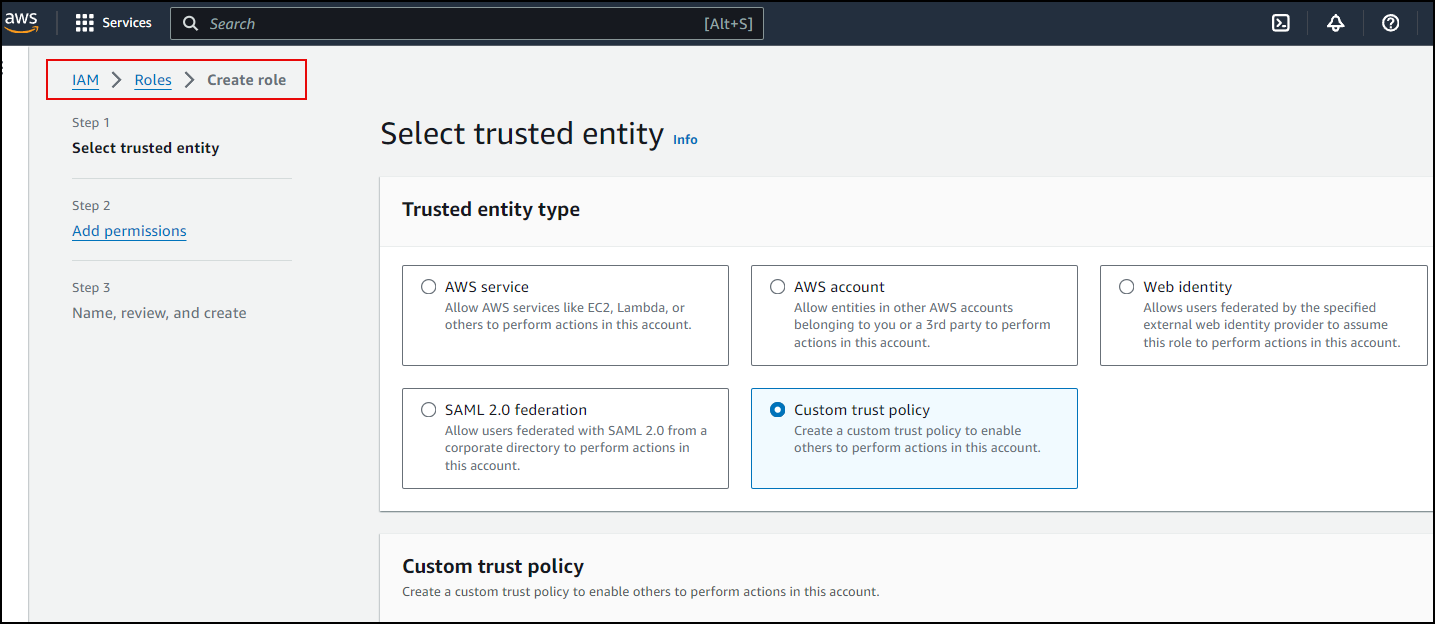Screen dimensions: 1435x624
Task: Select the AWS service radio option
Action: point(429,287)
